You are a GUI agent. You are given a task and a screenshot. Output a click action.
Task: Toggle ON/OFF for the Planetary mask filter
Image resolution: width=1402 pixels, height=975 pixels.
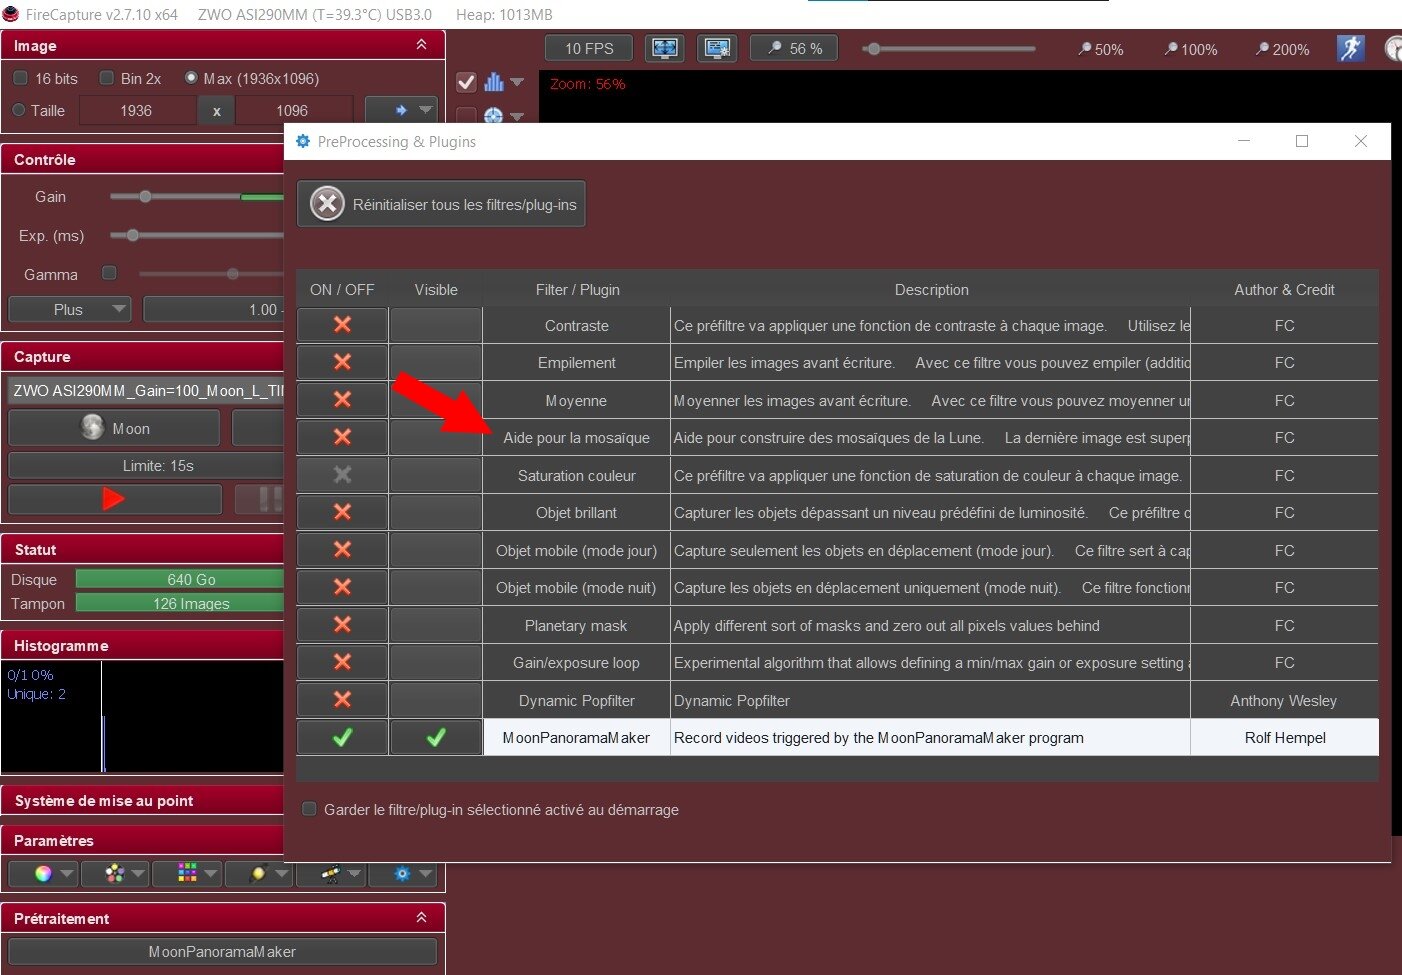pos(342,625)
